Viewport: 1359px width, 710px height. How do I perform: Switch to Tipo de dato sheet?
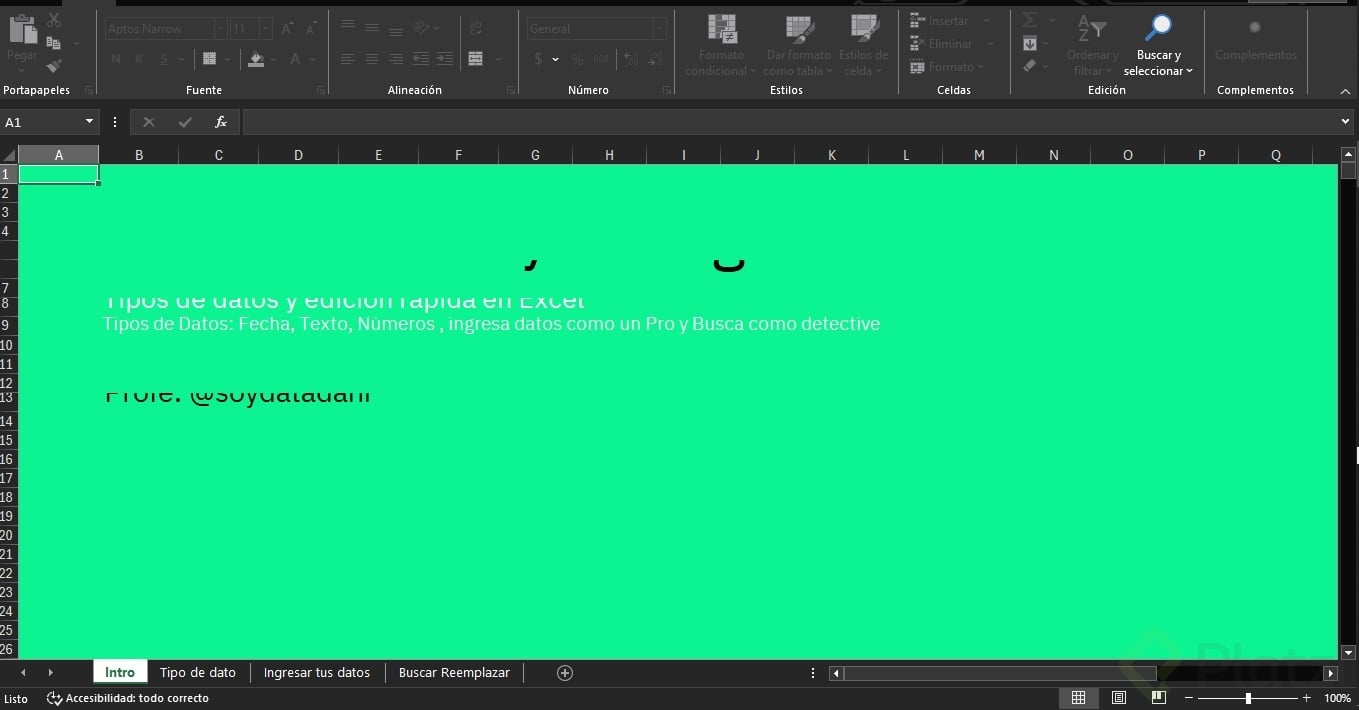(x=198, y=673)
